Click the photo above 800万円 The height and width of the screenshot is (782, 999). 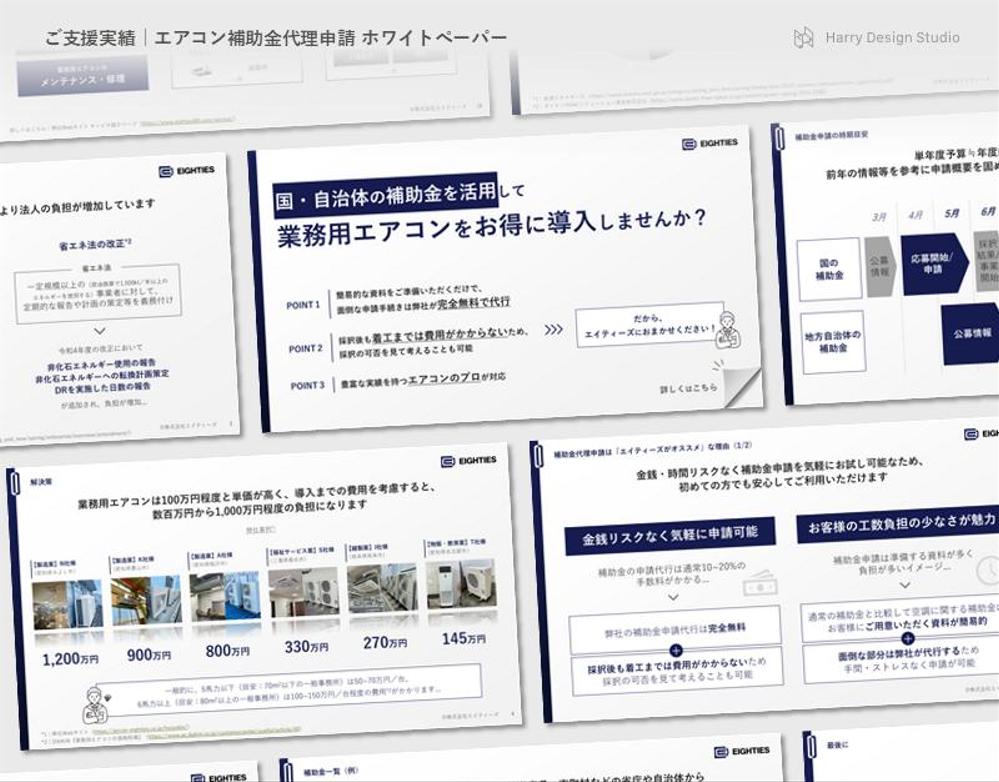click(x=225, y=596)
